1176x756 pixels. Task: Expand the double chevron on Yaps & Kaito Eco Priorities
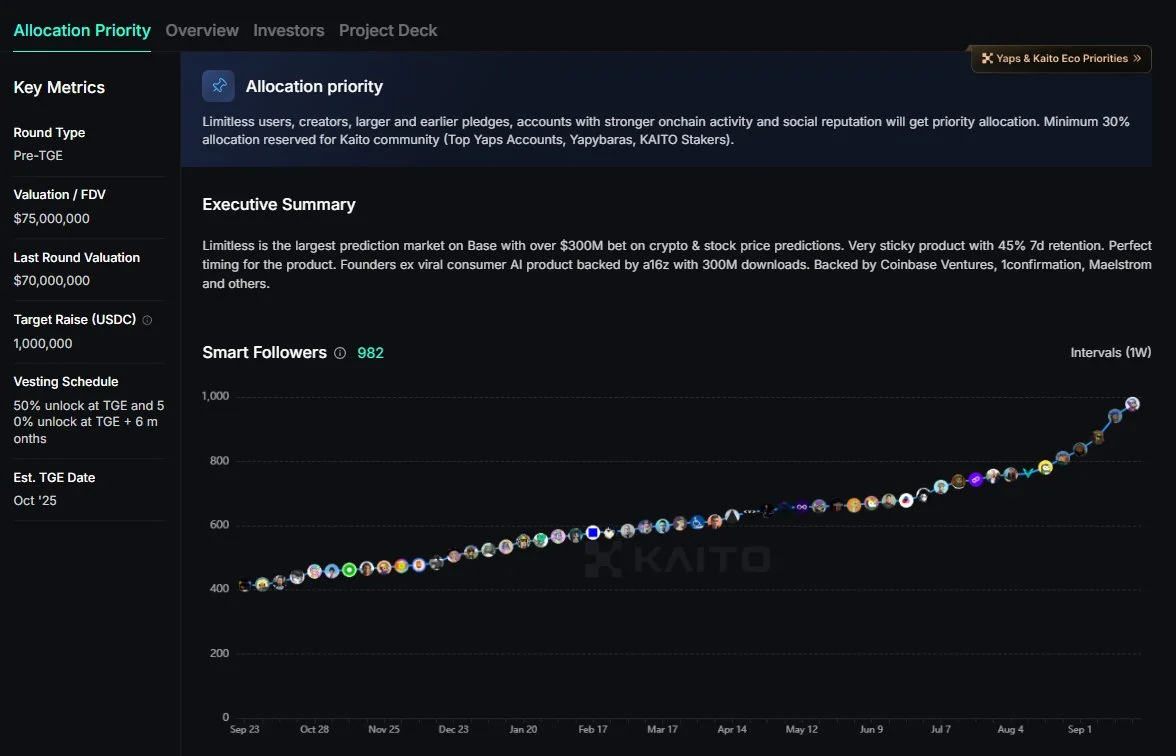pos(1137,59)
